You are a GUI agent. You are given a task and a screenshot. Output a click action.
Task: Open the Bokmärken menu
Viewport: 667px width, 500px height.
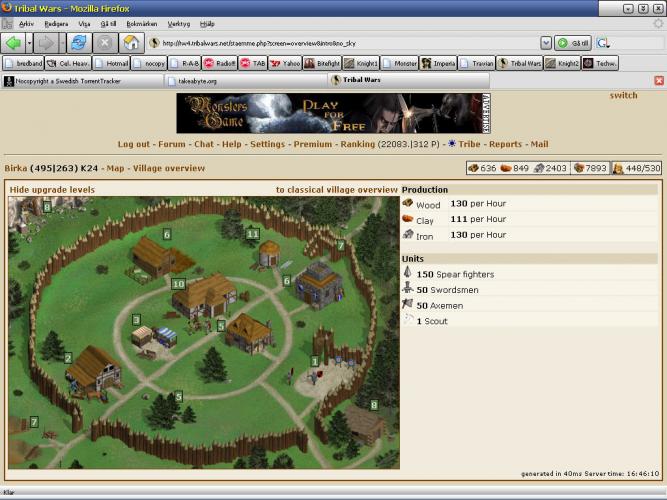pyautogui.click(x=140, y=22)
